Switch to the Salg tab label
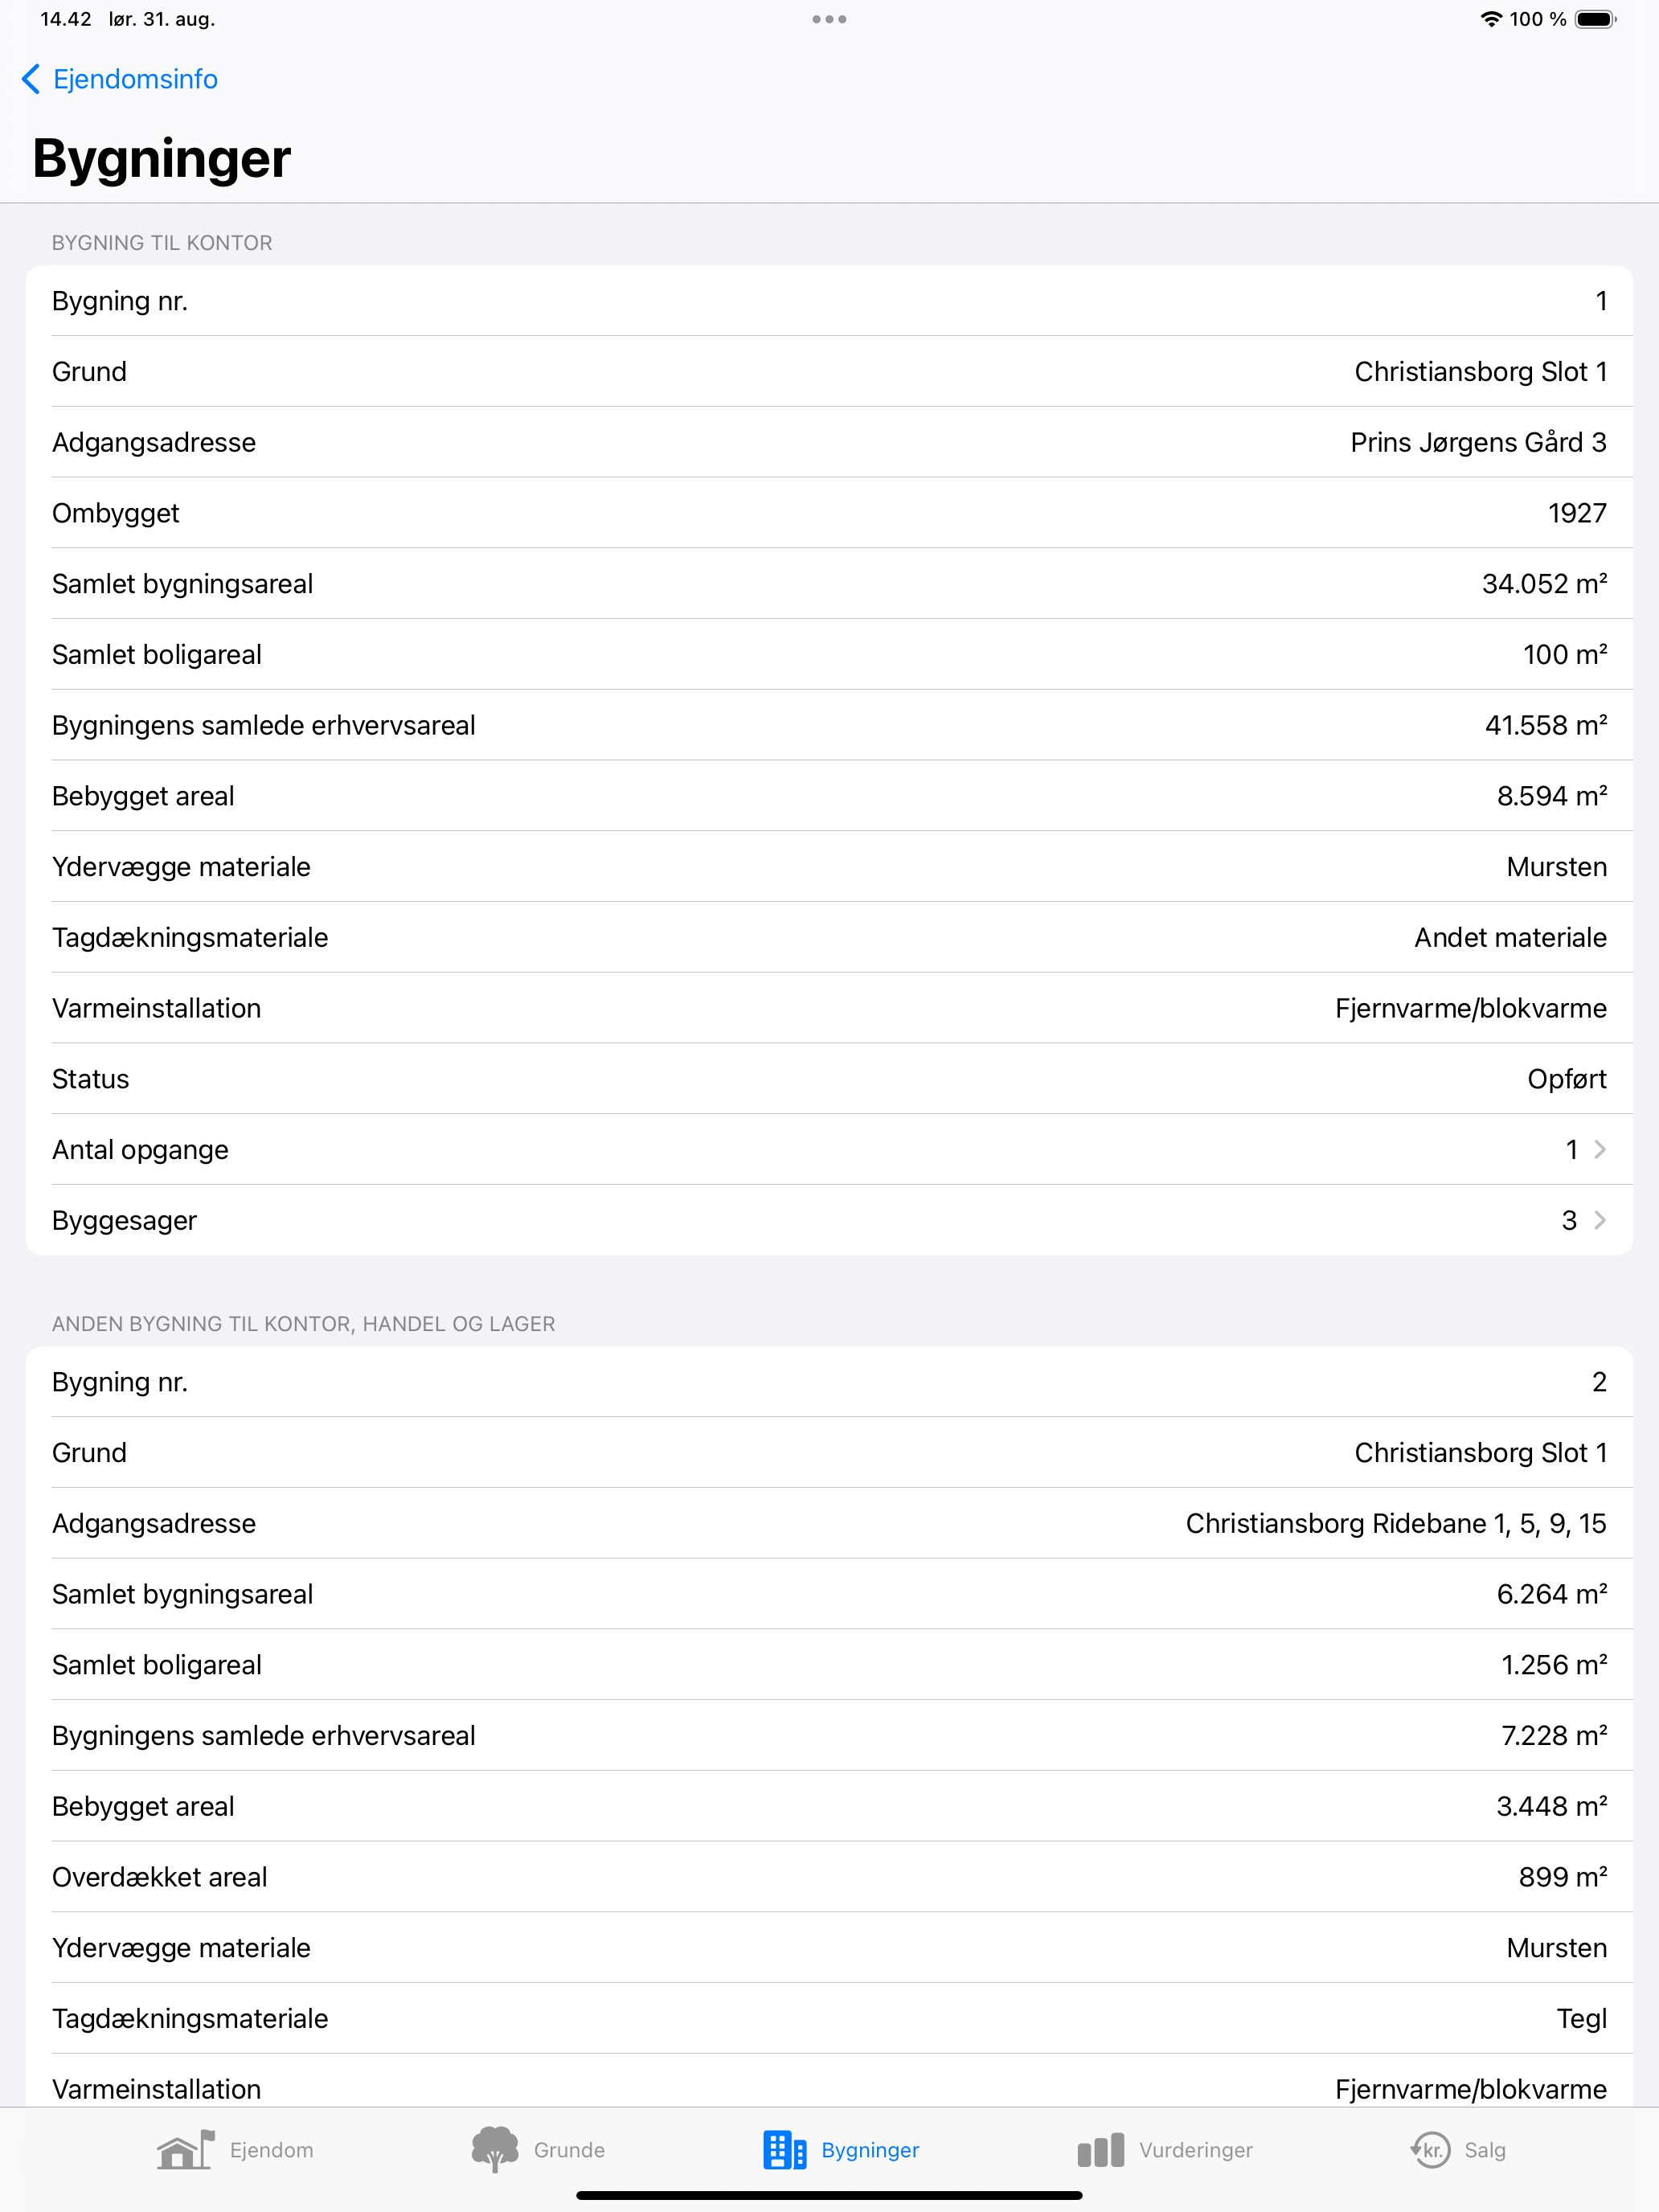 1485,2150
